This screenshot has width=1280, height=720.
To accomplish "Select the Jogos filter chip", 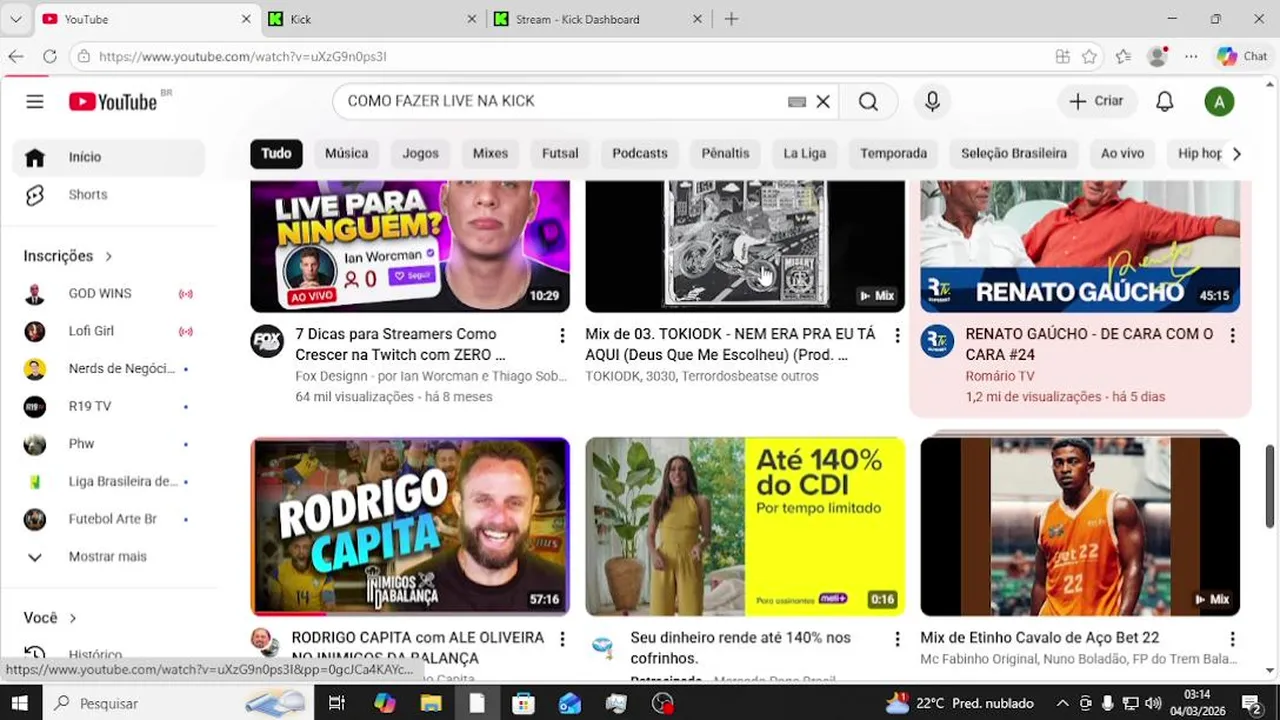I will (x=421, y=153).
